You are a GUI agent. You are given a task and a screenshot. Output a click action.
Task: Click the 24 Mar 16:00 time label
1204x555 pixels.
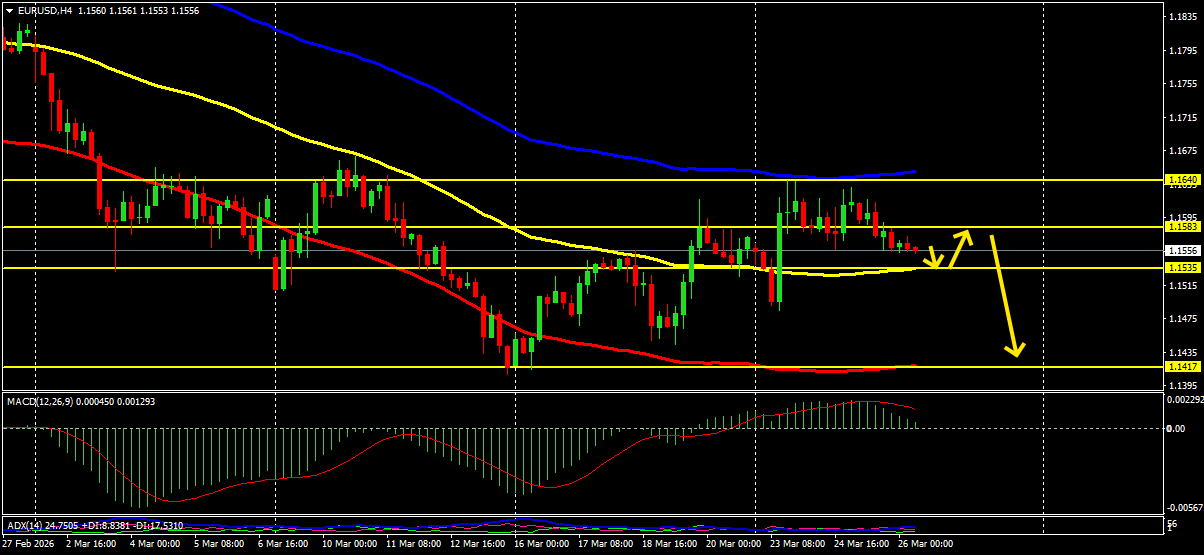point(862,544)
